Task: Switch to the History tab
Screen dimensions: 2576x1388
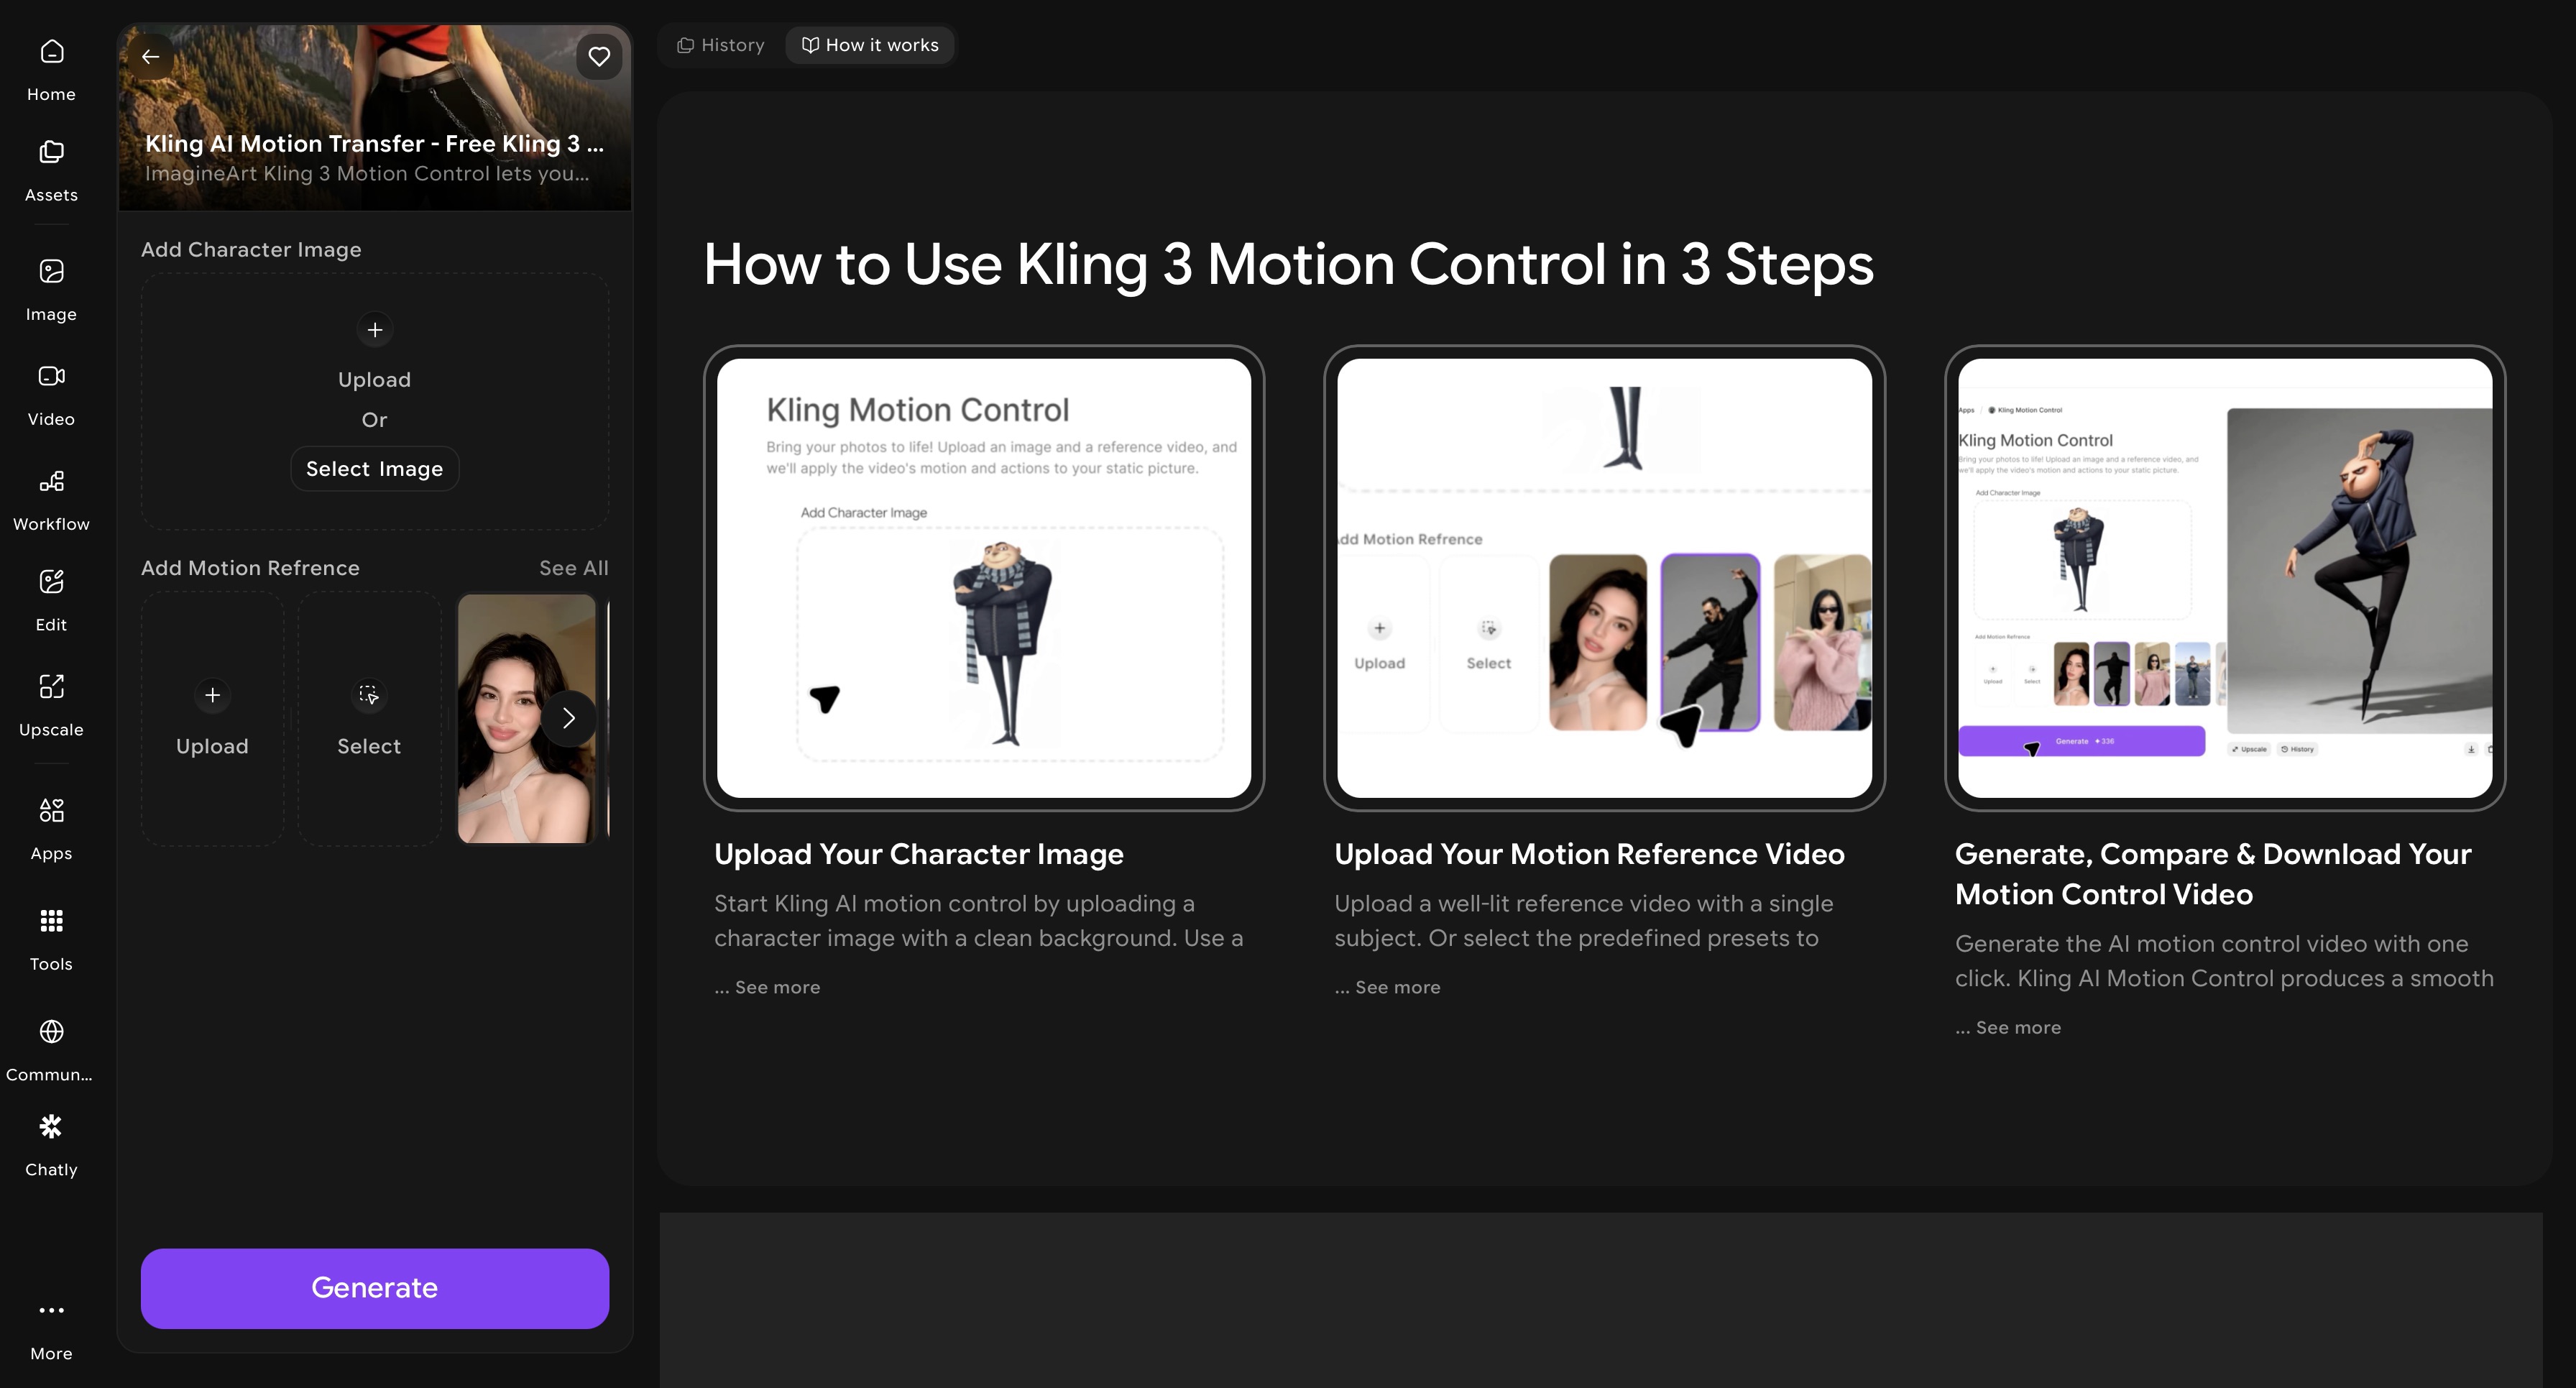Action: click(x=721, y=45)
